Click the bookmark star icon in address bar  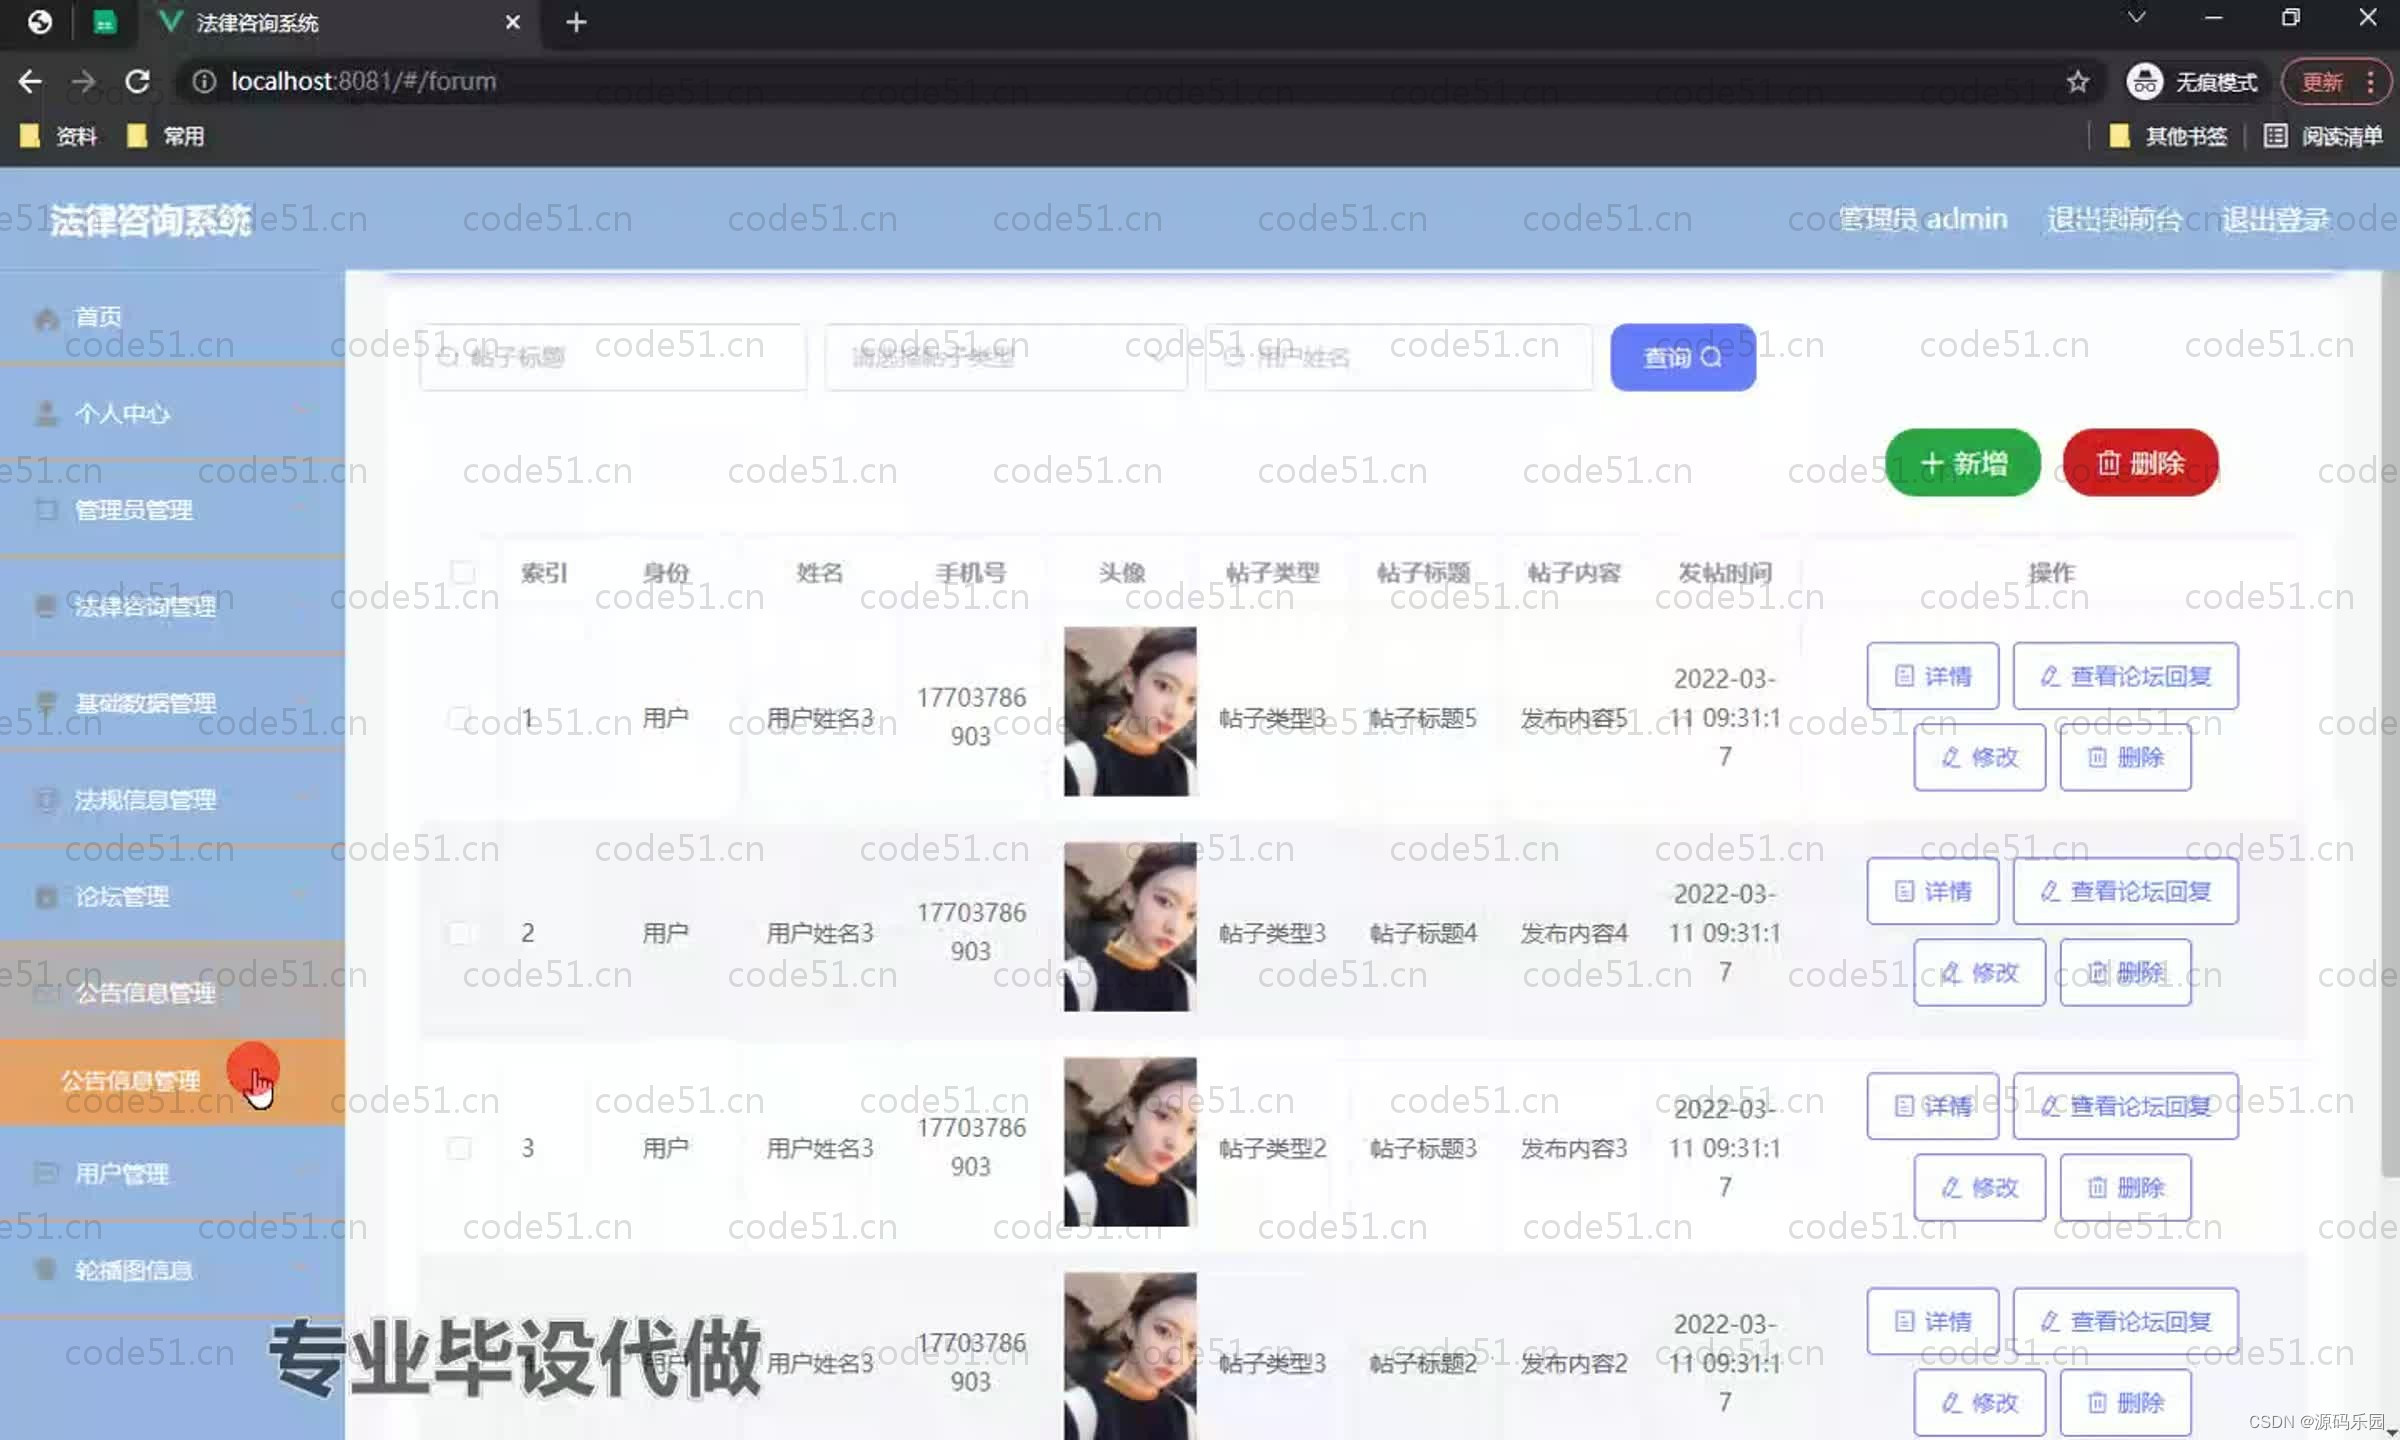click(x=2078, y=82)
